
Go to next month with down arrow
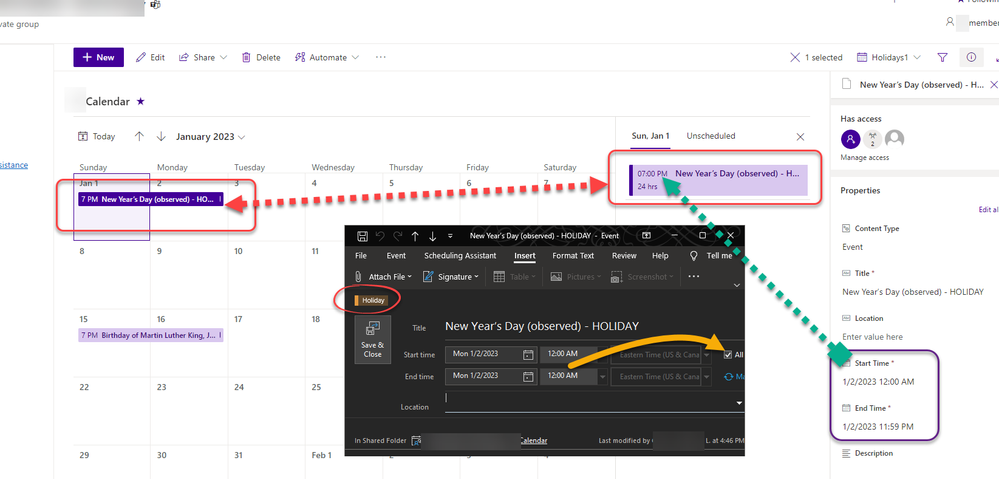[x=161, y=136]
